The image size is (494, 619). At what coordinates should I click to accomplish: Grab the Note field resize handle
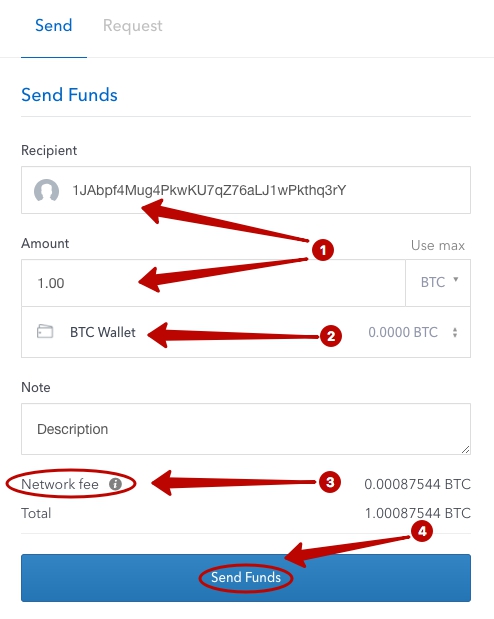466,450
